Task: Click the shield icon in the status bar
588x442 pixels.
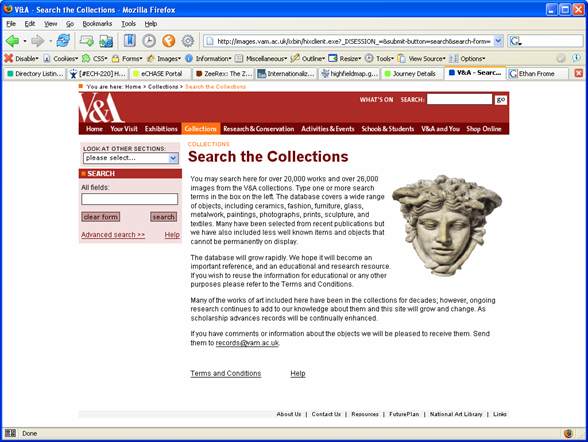Action: (x=568, y=433)
